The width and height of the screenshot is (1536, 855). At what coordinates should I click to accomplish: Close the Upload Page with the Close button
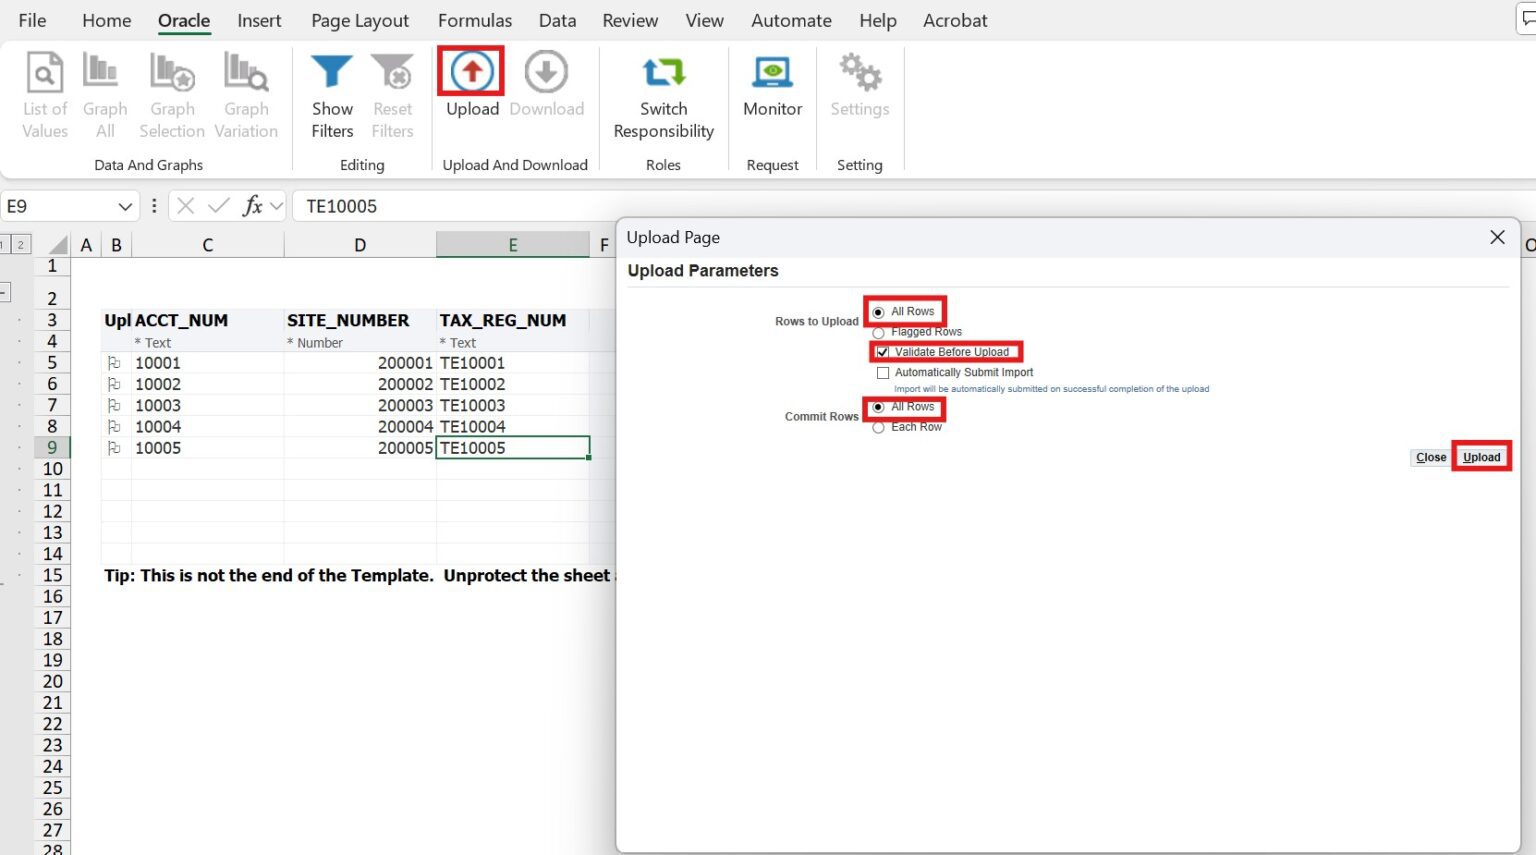point(1430,456)
